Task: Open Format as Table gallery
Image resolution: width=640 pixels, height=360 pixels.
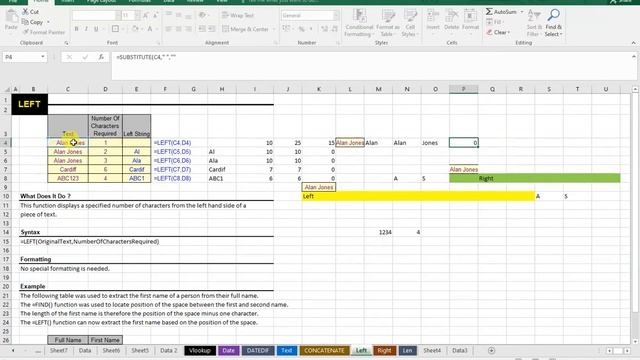Action: (388, 23)
